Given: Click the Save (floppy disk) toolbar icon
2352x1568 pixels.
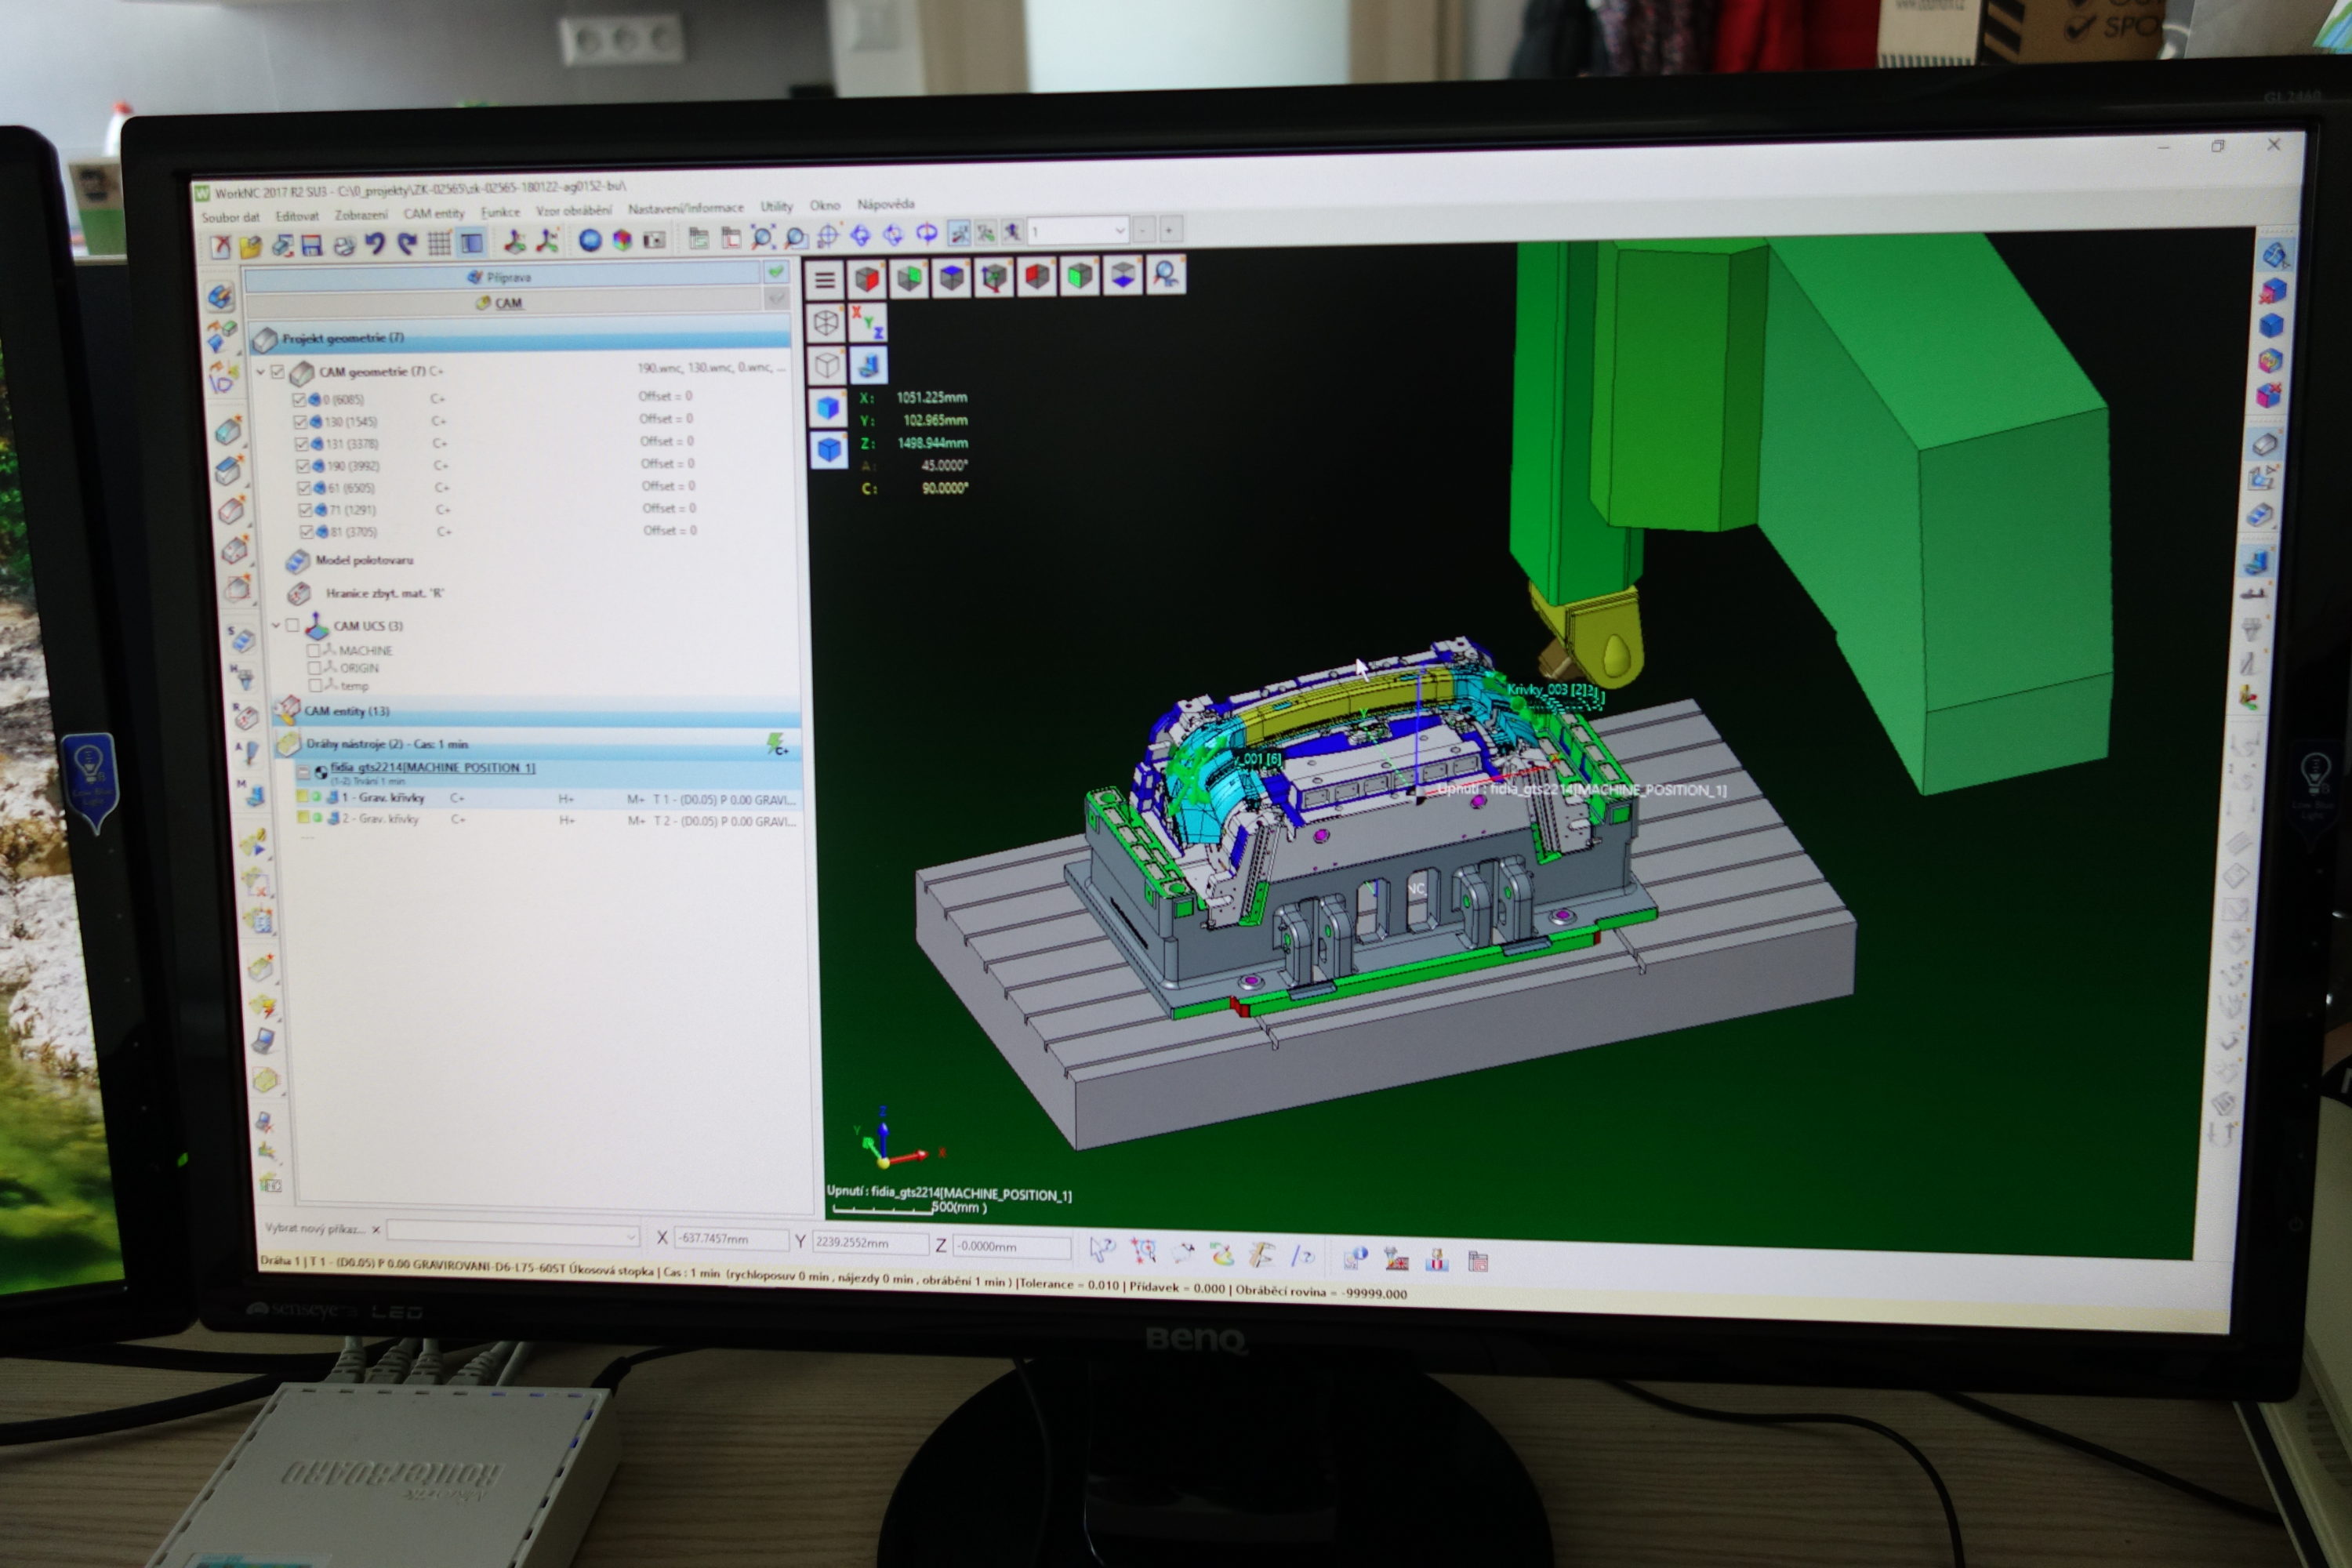Looking at the screenshot, I should click(312, 245).
